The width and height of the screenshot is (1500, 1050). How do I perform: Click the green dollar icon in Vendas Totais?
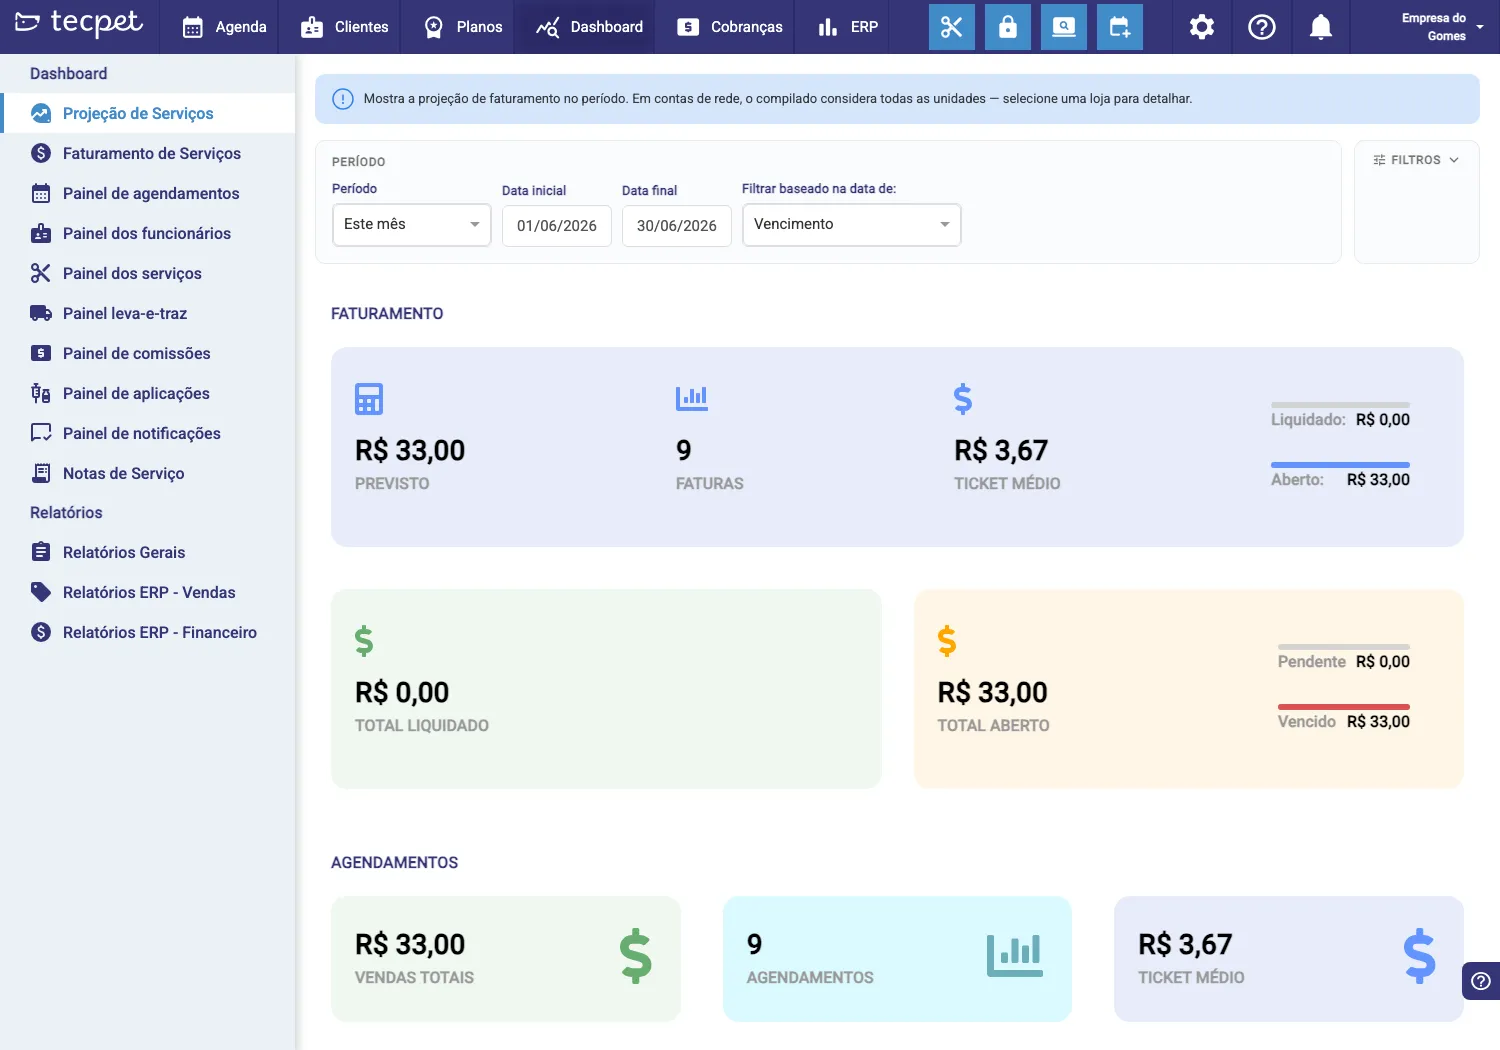click(x=636, y=957)
